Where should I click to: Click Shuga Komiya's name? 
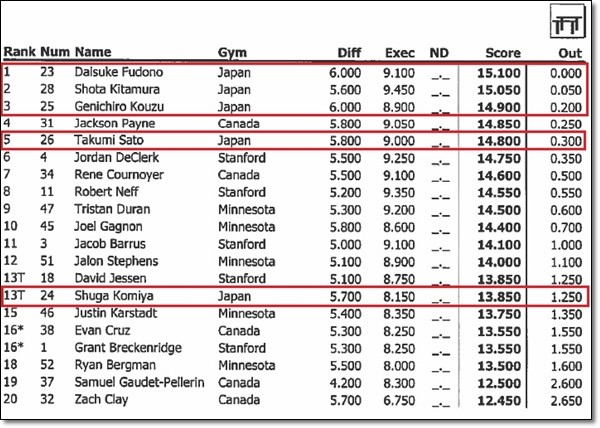click(x=114, y=296)
